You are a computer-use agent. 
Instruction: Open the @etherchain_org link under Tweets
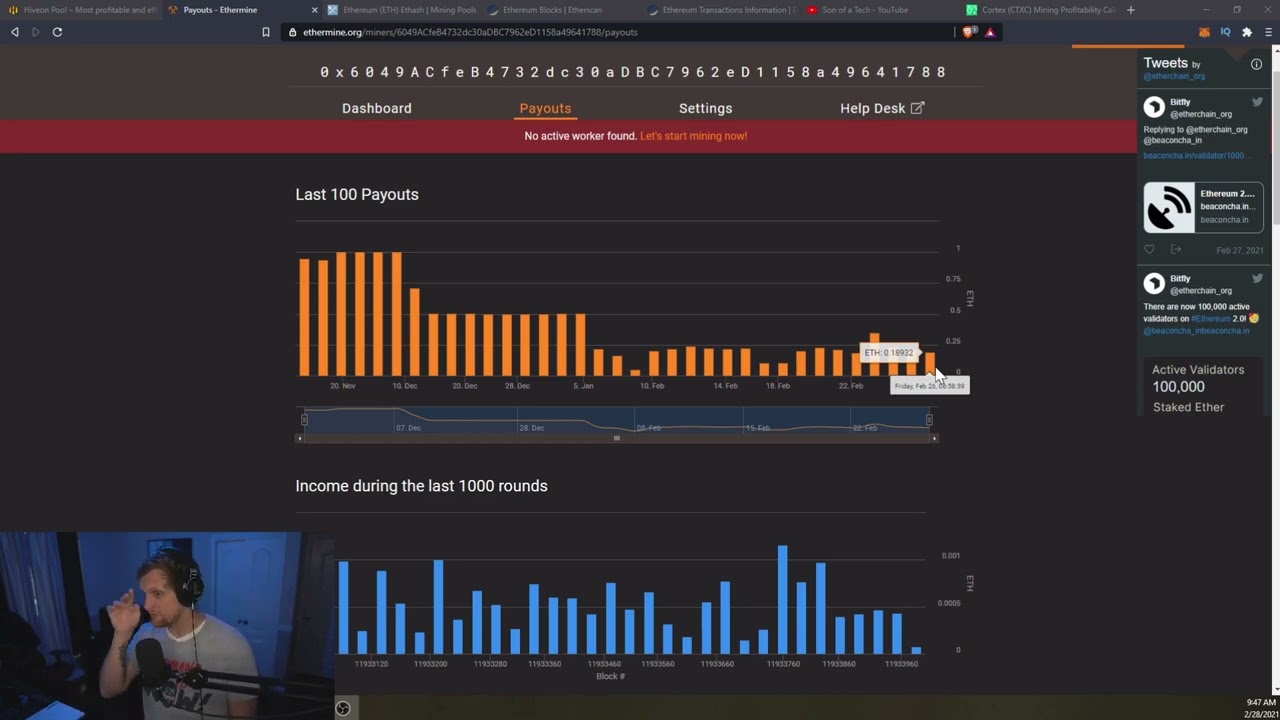tap(1174, 76)
